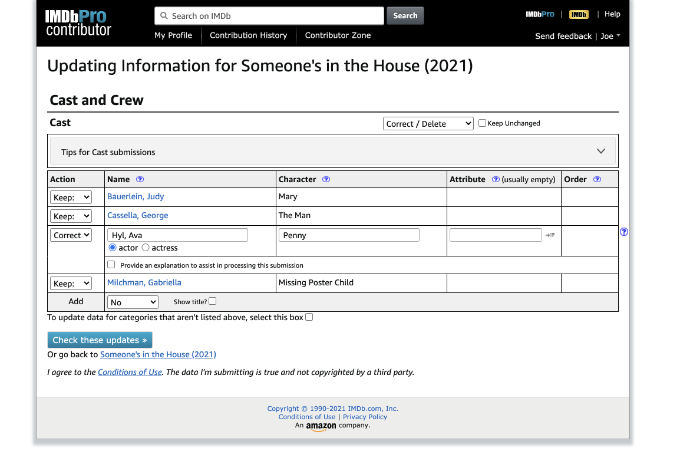Click the IMDbPro contributor logo

(x=79, y=23)
